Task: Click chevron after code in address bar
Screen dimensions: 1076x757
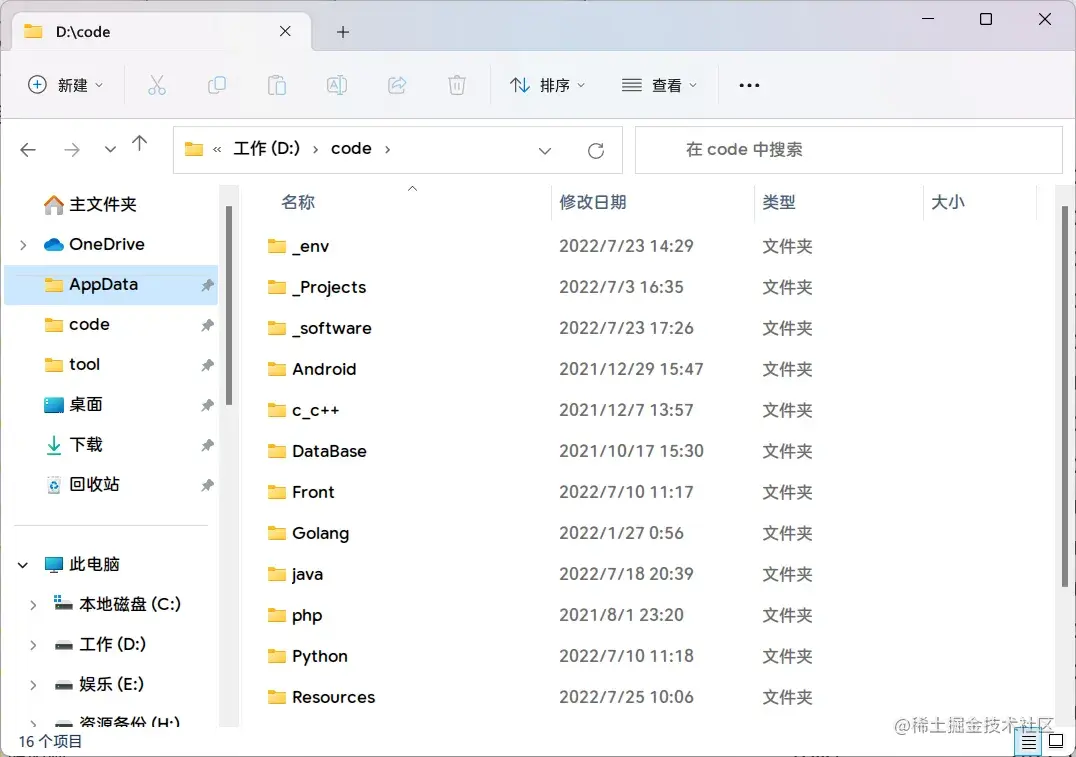Action: point(388,149)
